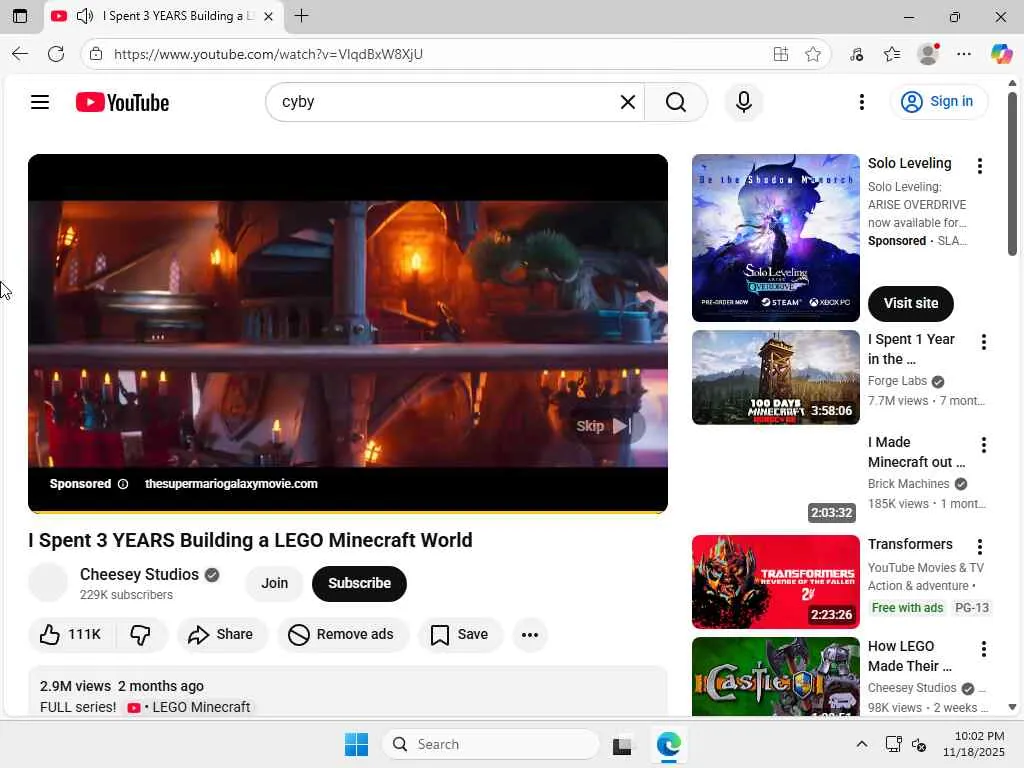1024x768 pixels.
Task: Subscribe to Cheesey Studios
Action: 359,583
